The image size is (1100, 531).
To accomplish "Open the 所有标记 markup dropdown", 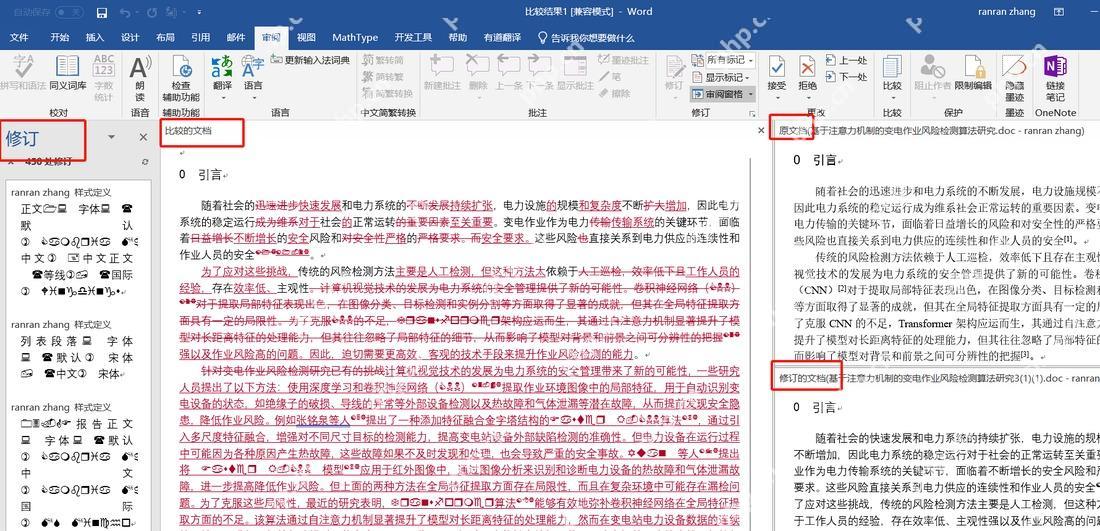I will [x=723, y=60].
